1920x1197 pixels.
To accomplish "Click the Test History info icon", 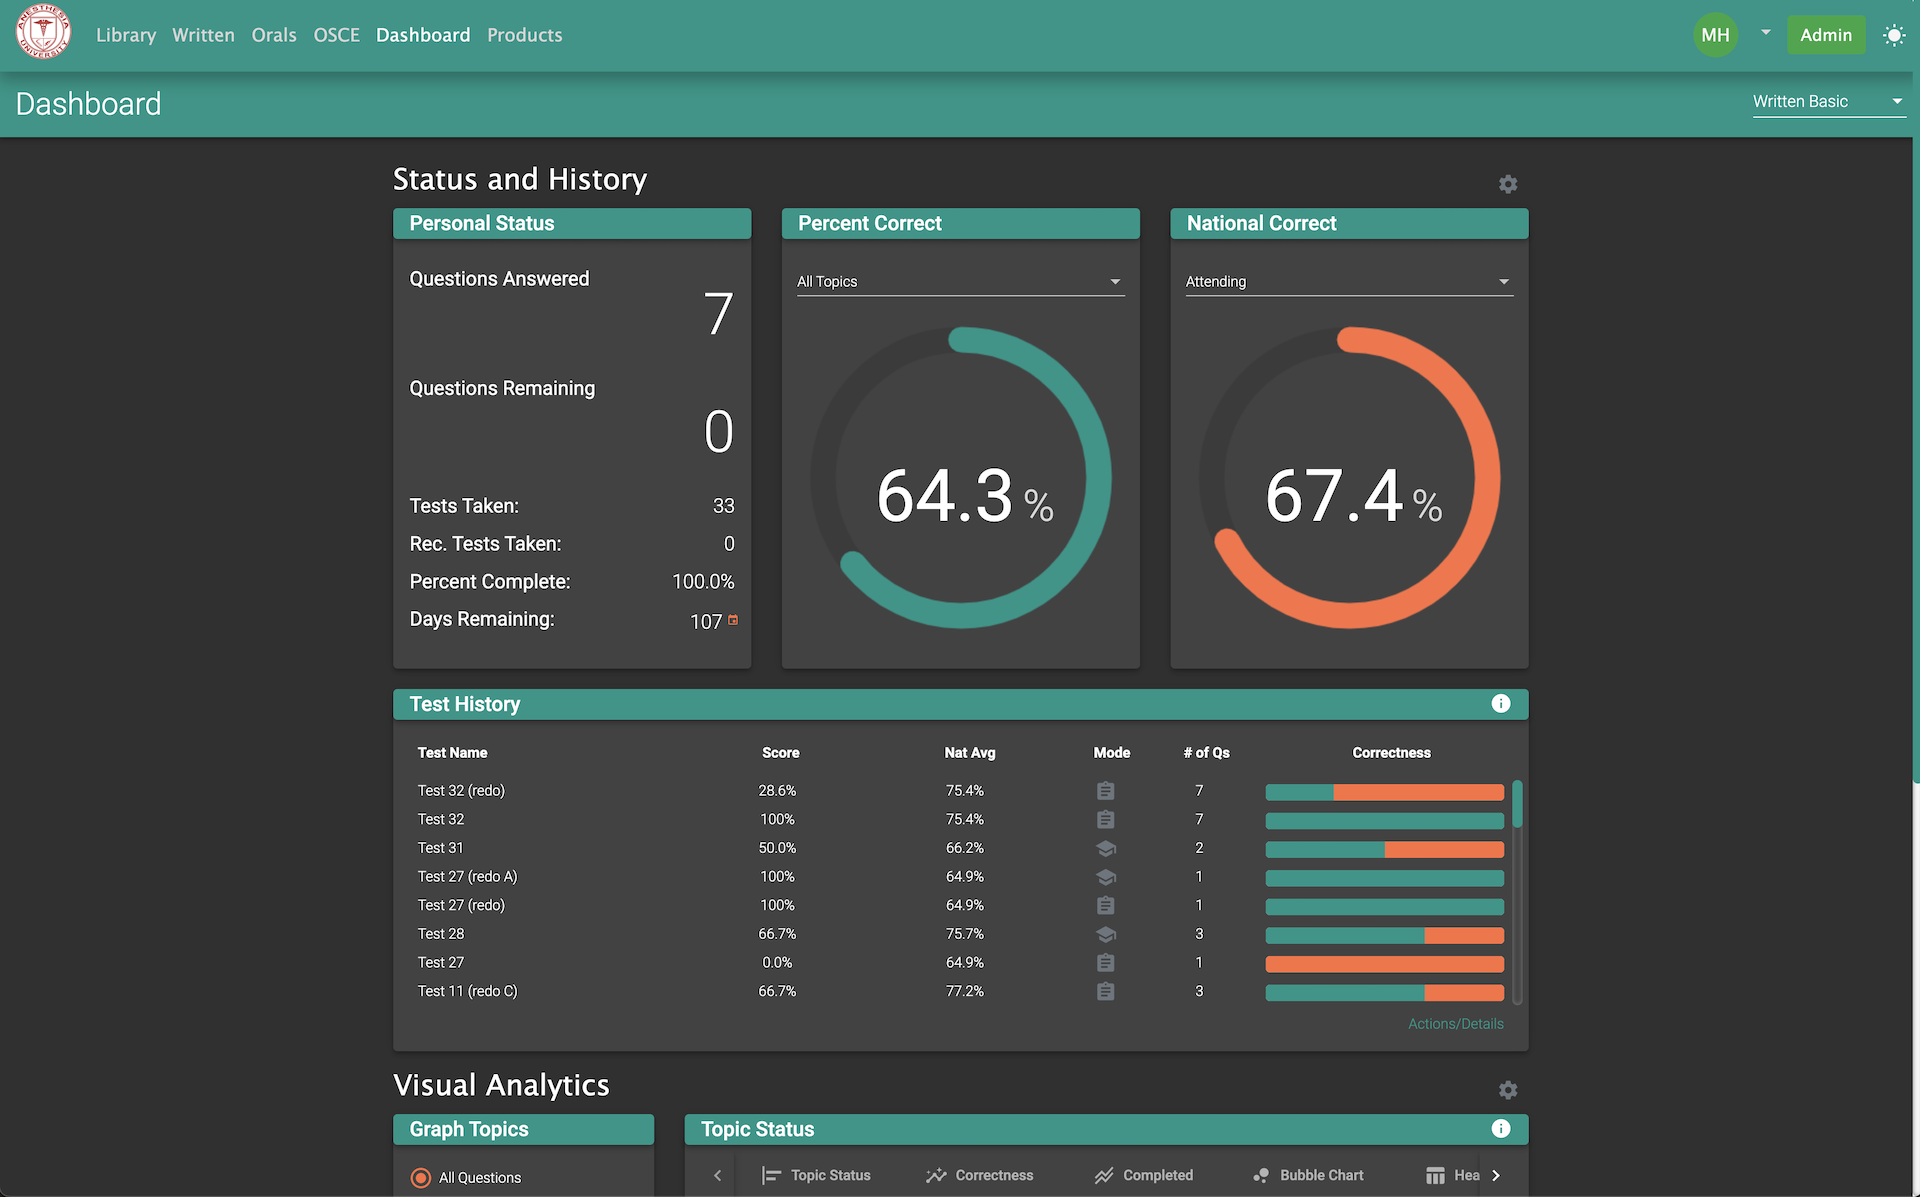I will pos(1500,704).
